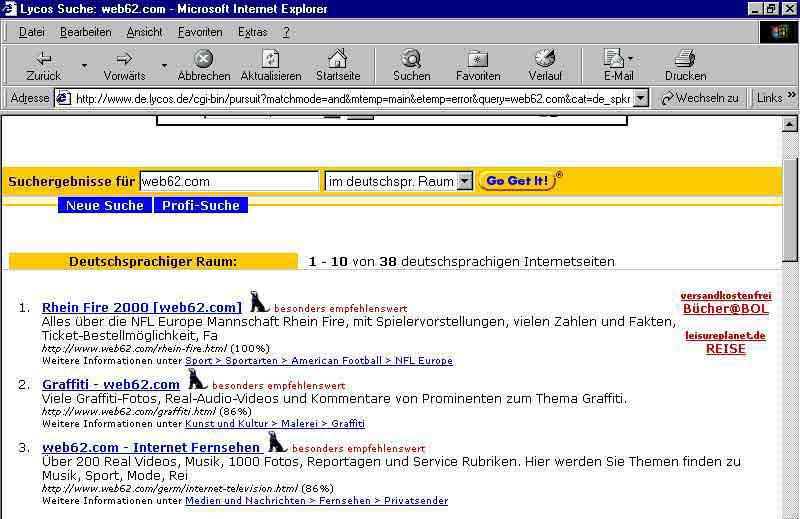Screen dimensions: 800x519
Task: Open Rhein Fire 2000 [web62.com] result
Action: click(x=142, y=307)
